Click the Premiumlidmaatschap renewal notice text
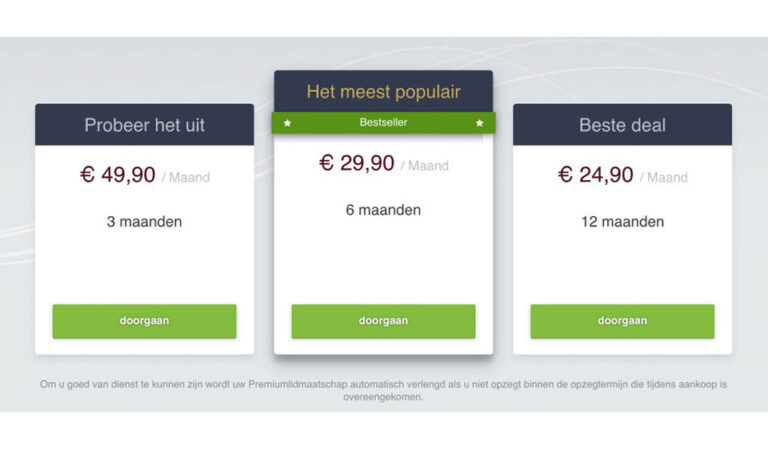Viewport: 768px width, 449px height. pyautogui.click(x=384, y=390)
